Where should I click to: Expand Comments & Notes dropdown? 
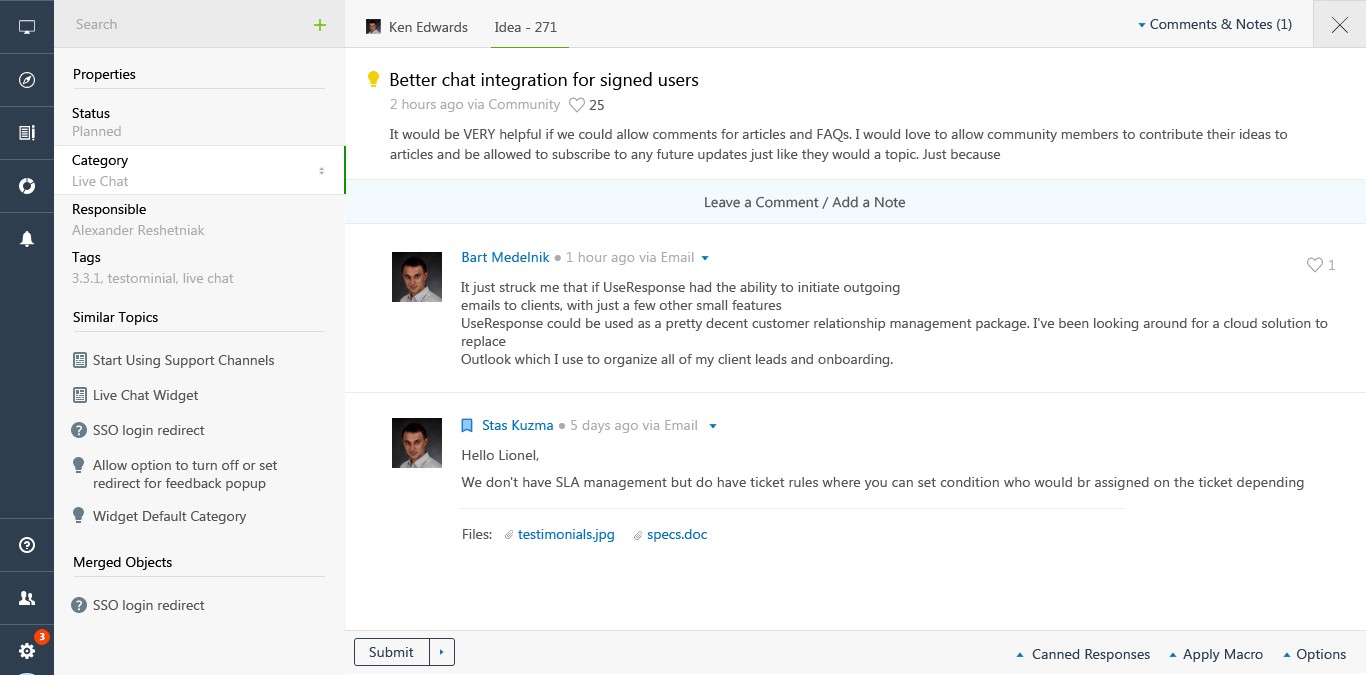1215,25
